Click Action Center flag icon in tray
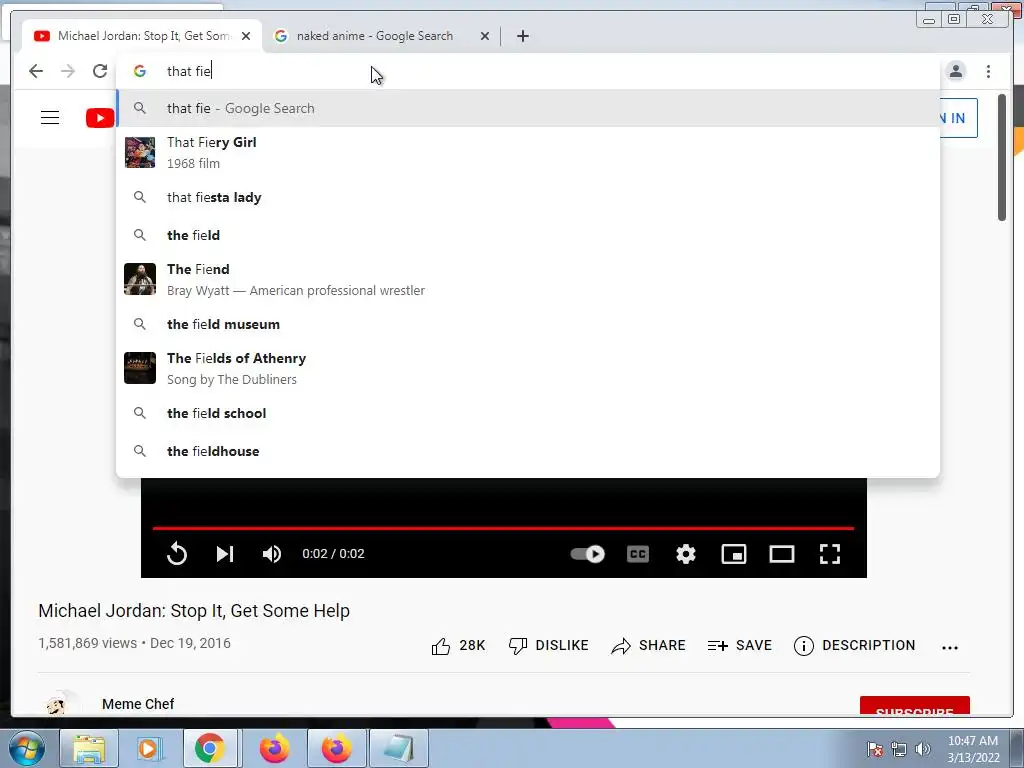This screenshot has height=768, width=1024. coord(874,749)
